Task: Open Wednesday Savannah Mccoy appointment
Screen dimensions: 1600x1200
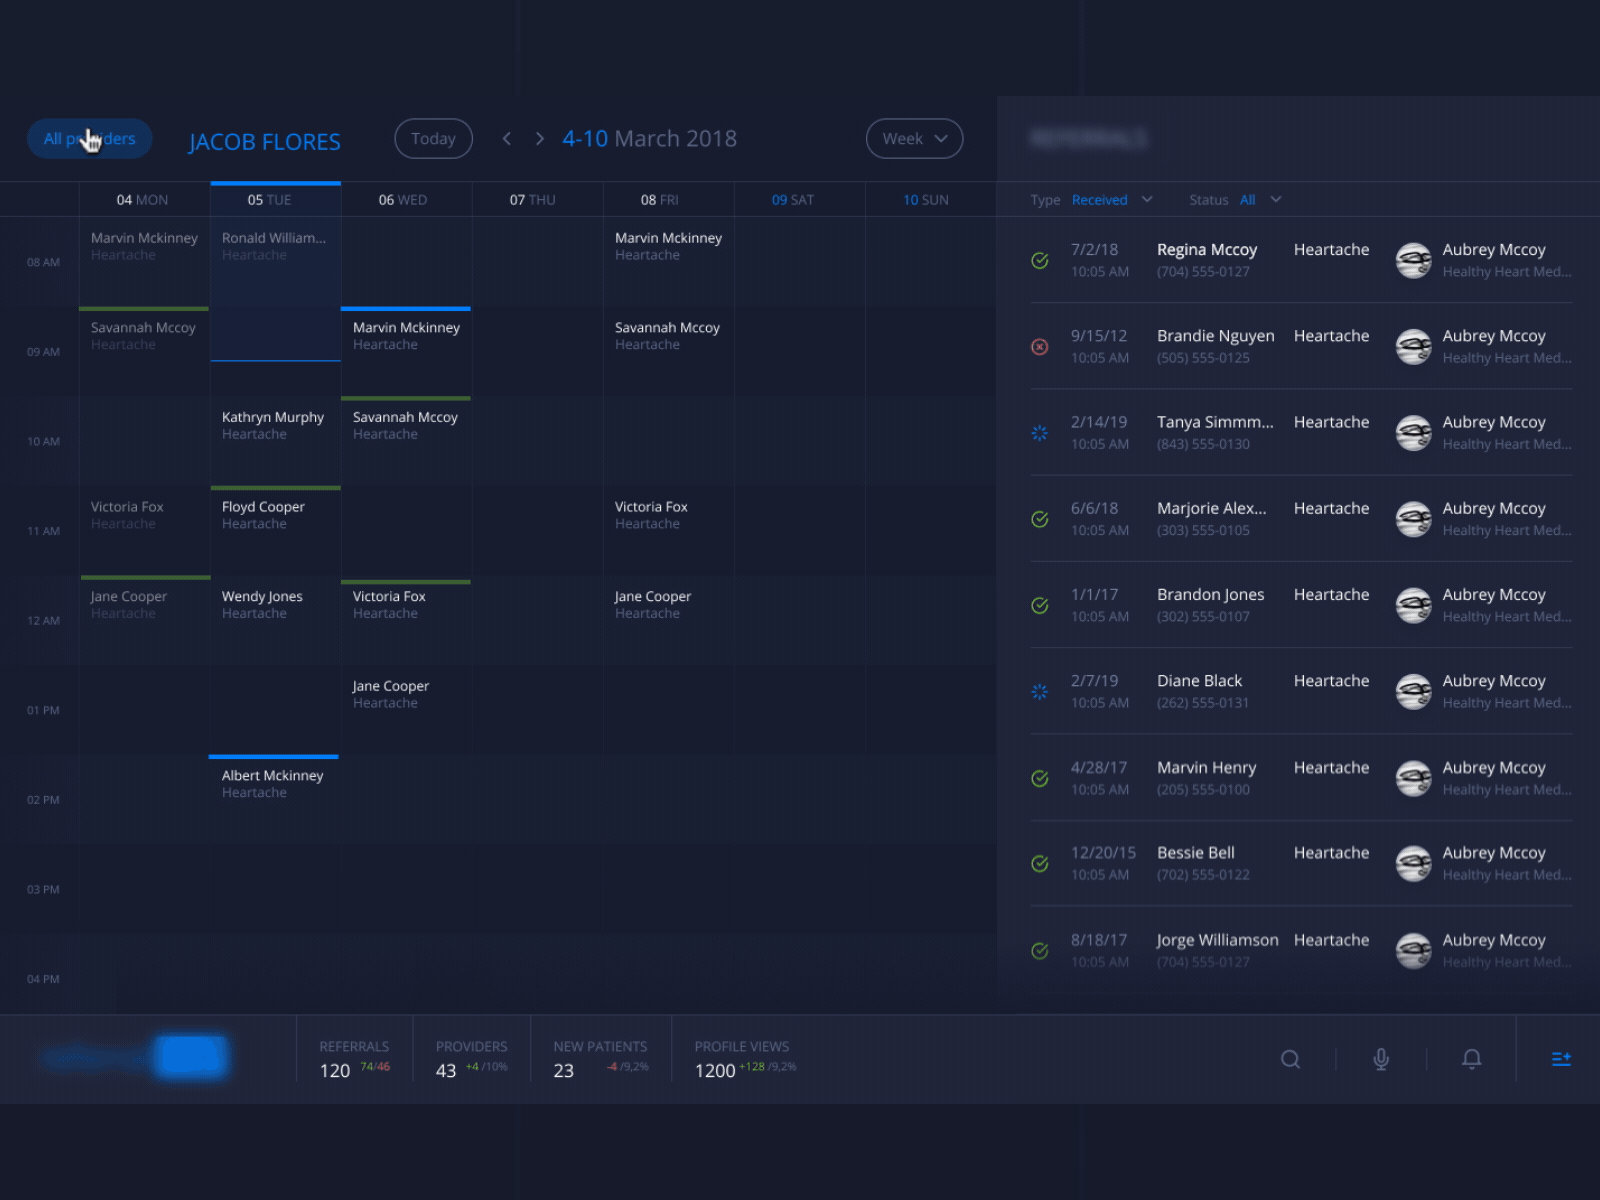Action: [x=406, y=441]
